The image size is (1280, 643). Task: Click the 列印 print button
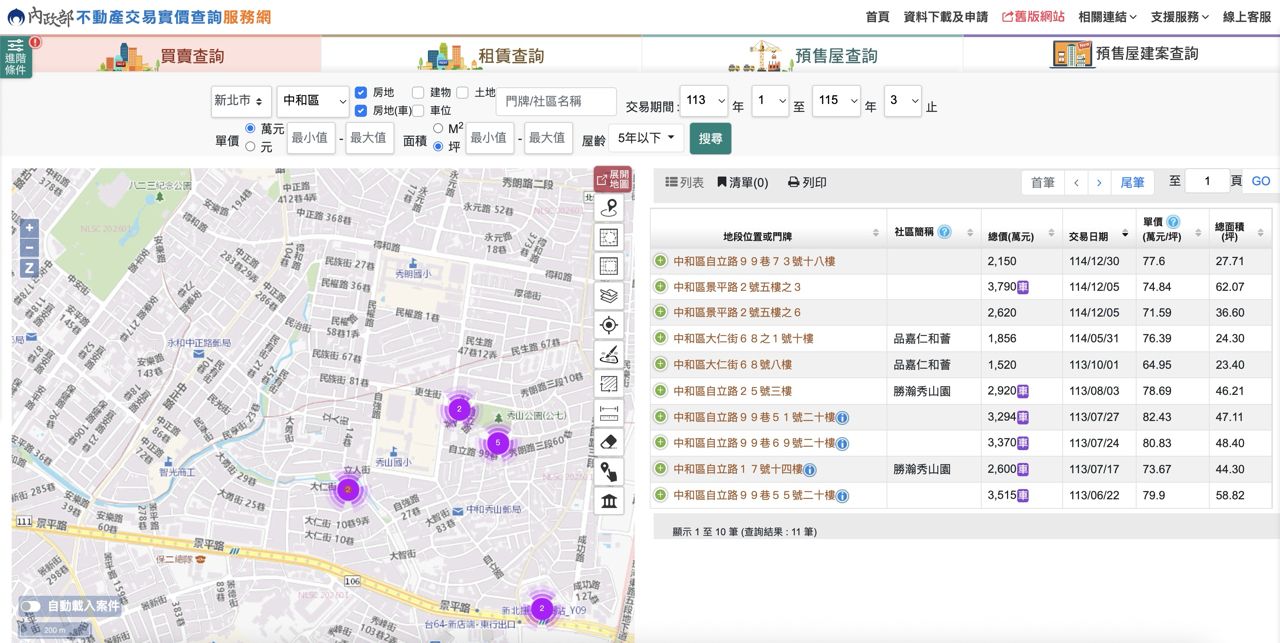tap(807, 183)
